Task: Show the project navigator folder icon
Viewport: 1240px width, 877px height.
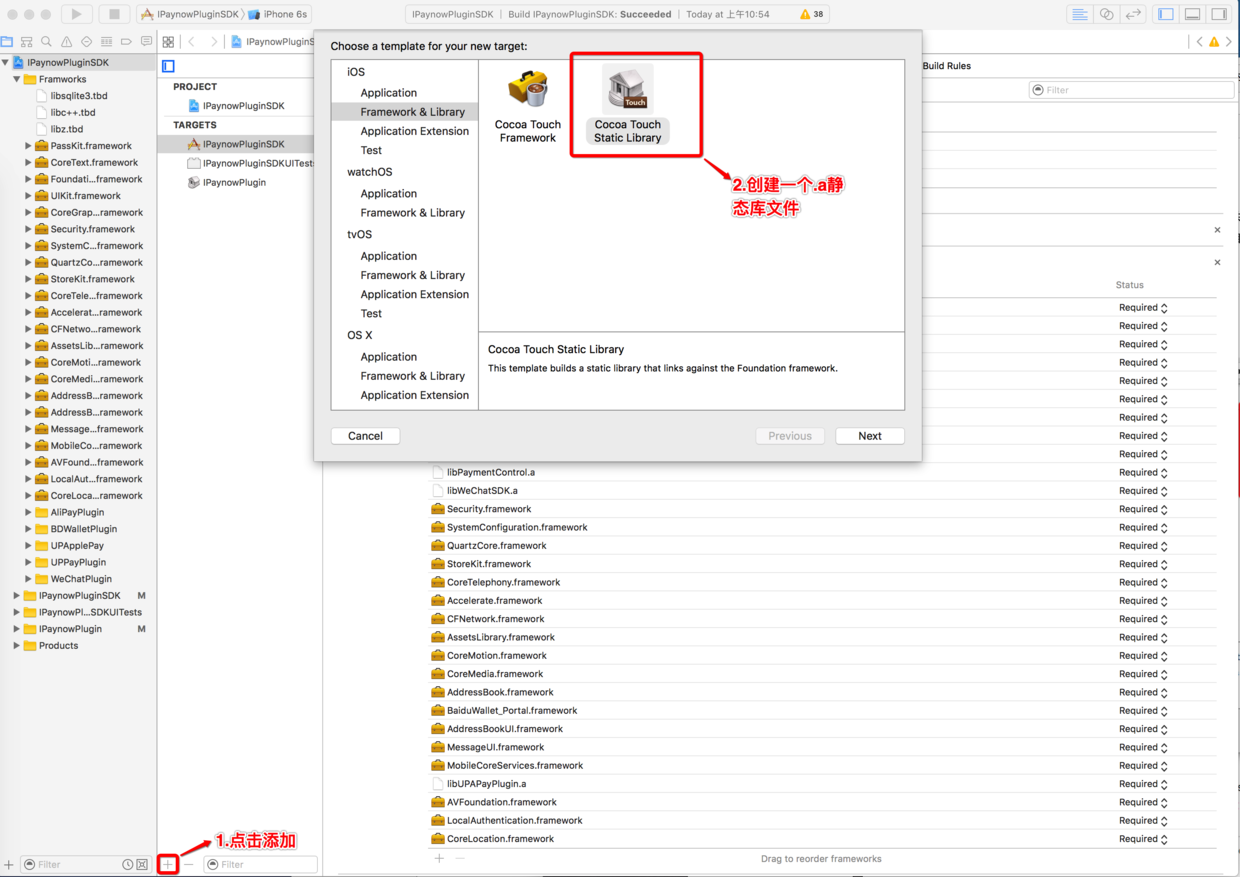Action: click(x=7, y=42)
